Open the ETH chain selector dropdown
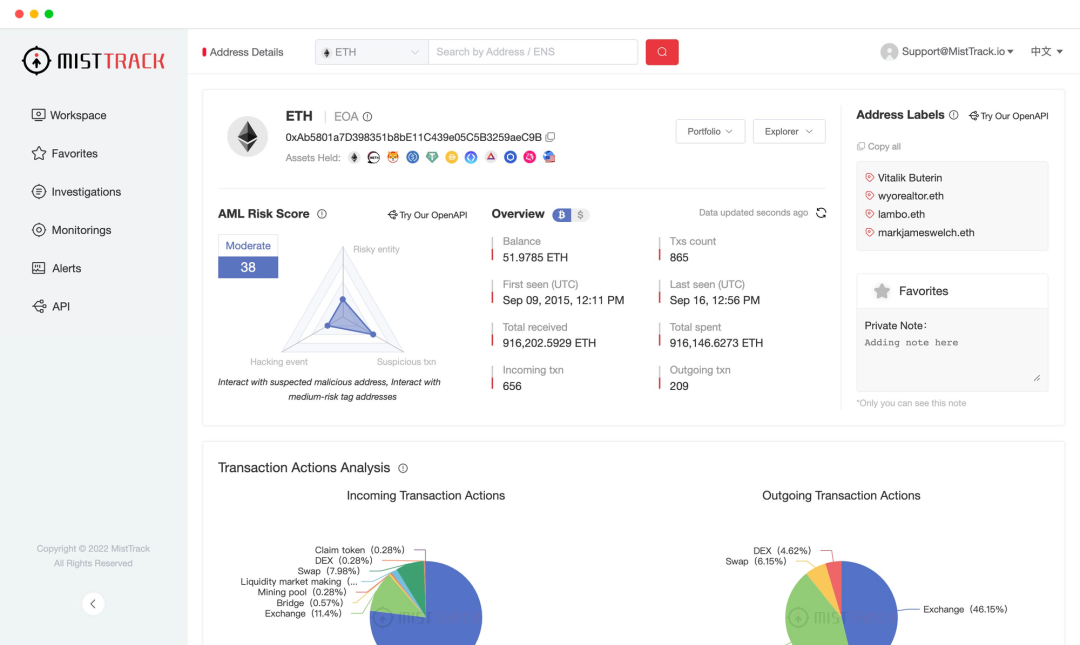The height and width of the screenshot is (645, 1080). coord(372,52)
